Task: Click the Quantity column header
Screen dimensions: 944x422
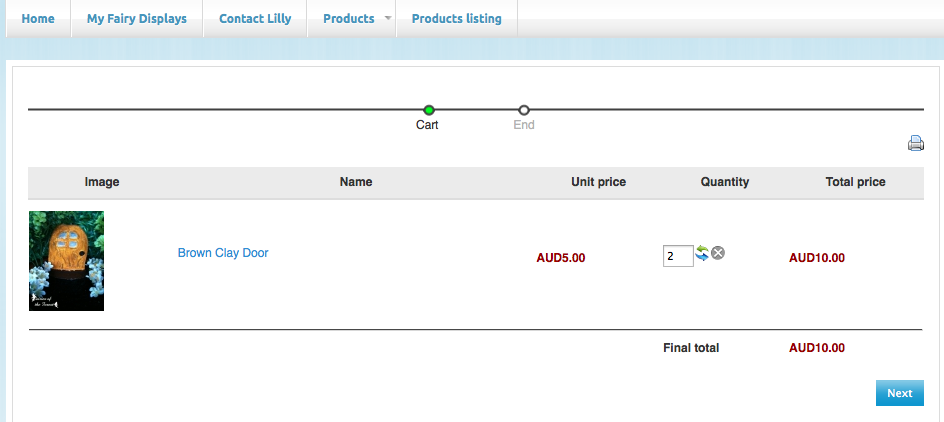Action: click(x=724, y=182)
